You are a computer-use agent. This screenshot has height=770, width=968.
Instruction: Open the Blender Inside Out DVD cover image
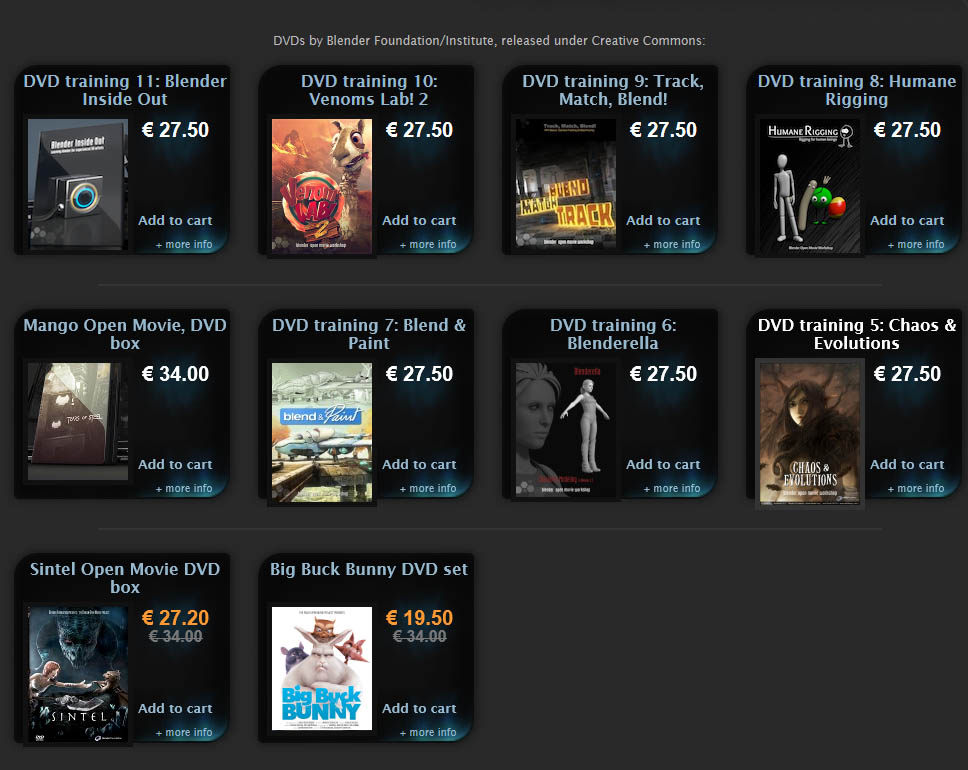point(78,185)
